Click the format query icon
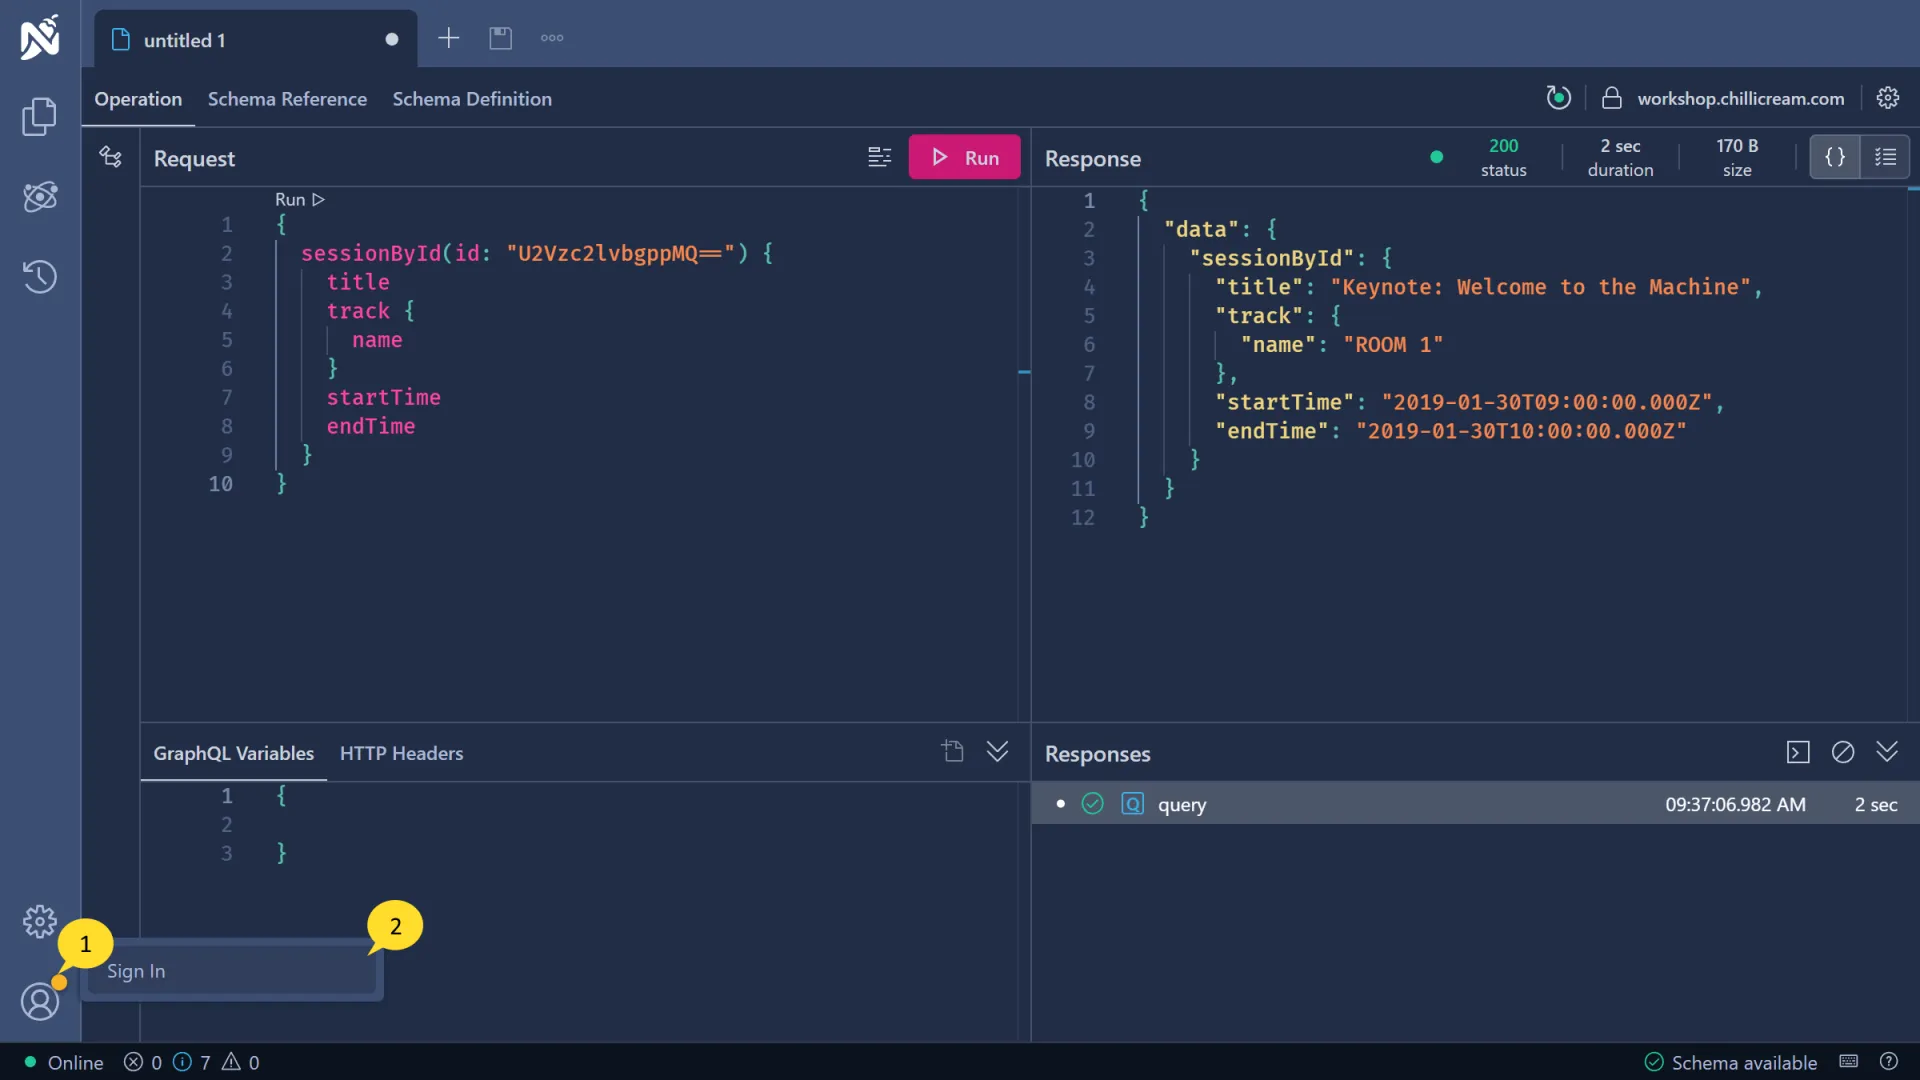Screen dimensions: 1920x1080 click(x=879, y=157)
